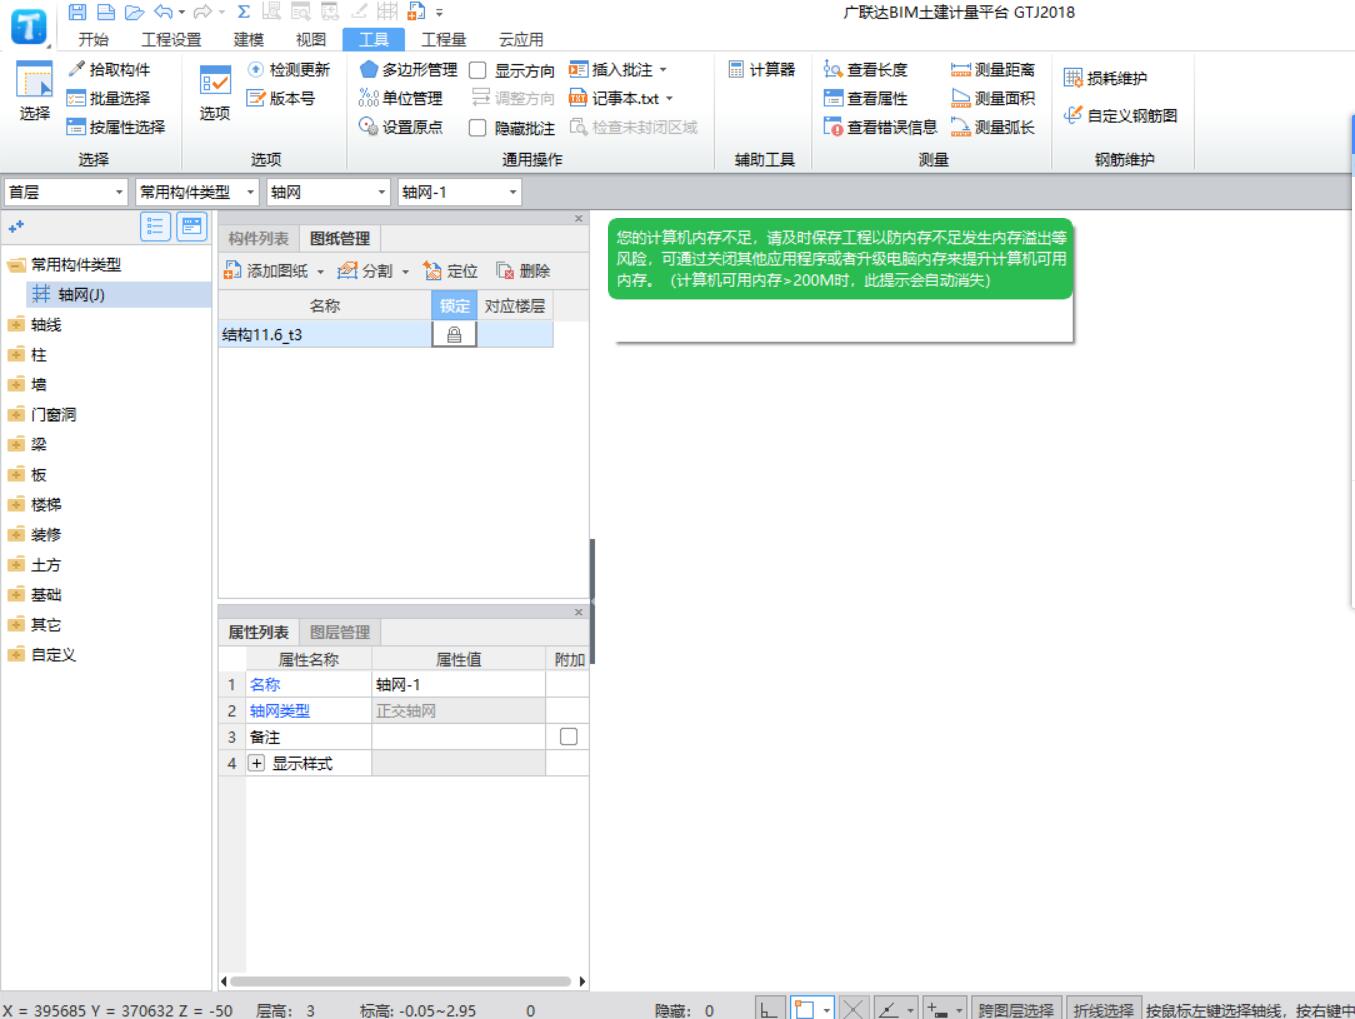Viewport: 1355px width, 1019px height.
Task: Expand the 分割 dropdown arrow
Action: pyautogui.click(x=405, y=272)
